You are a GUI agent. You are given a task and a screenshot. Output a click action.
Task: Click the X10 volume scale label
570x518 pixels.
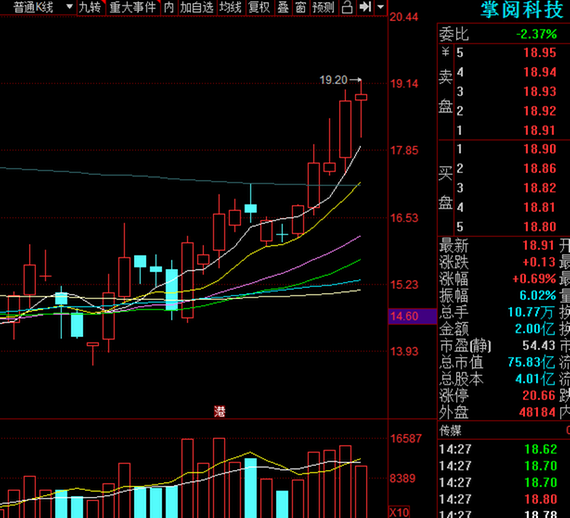(399, 512)
